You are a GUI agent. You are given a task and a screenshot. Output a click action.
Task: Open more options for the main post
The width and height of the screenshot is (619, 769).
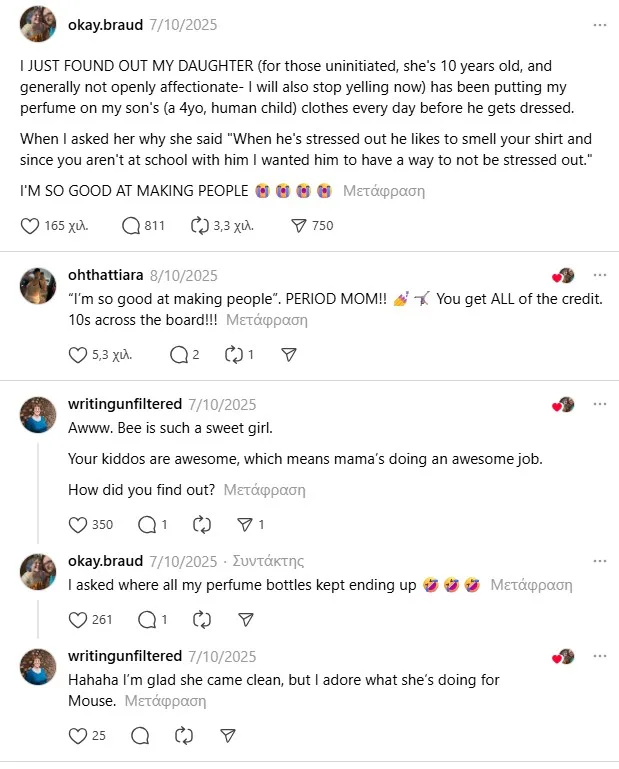(599, 24)
